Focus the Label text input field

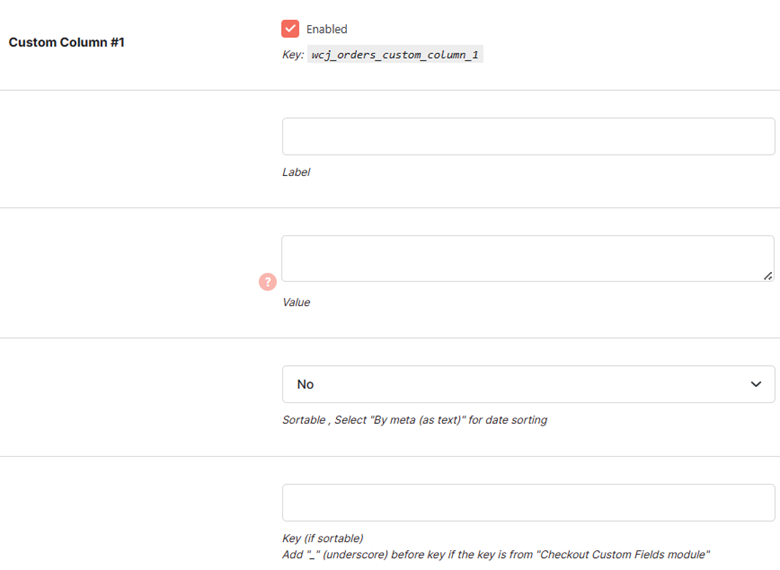[x=528, y=136]
